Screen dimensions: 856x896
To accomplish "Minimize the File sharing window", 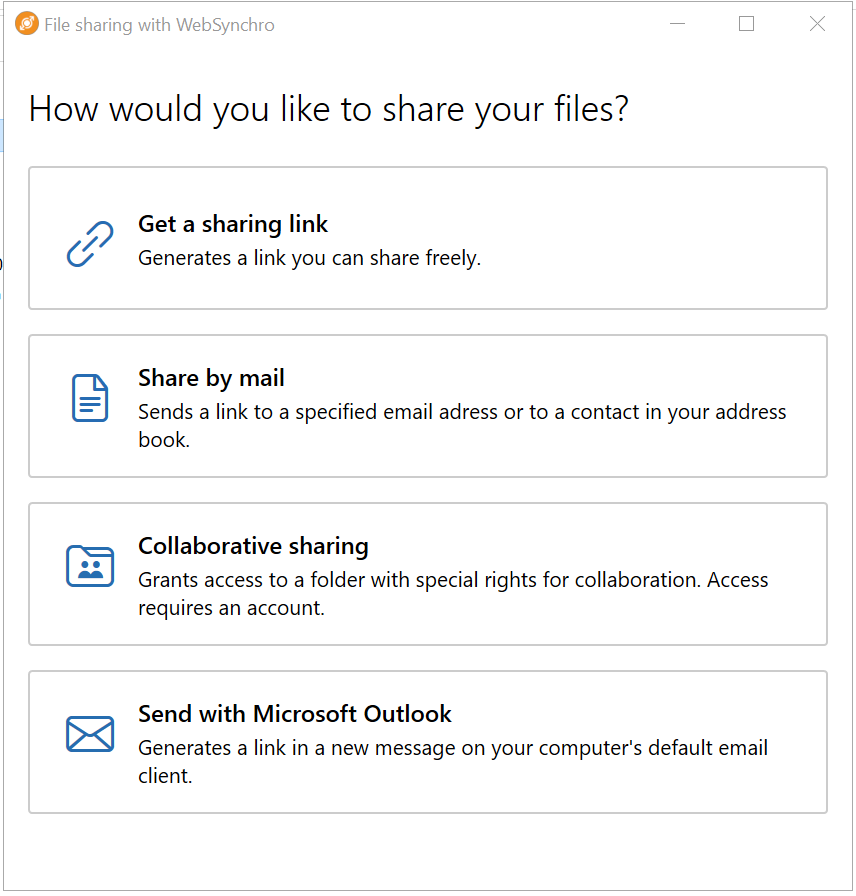I will (x=678, y=24).
